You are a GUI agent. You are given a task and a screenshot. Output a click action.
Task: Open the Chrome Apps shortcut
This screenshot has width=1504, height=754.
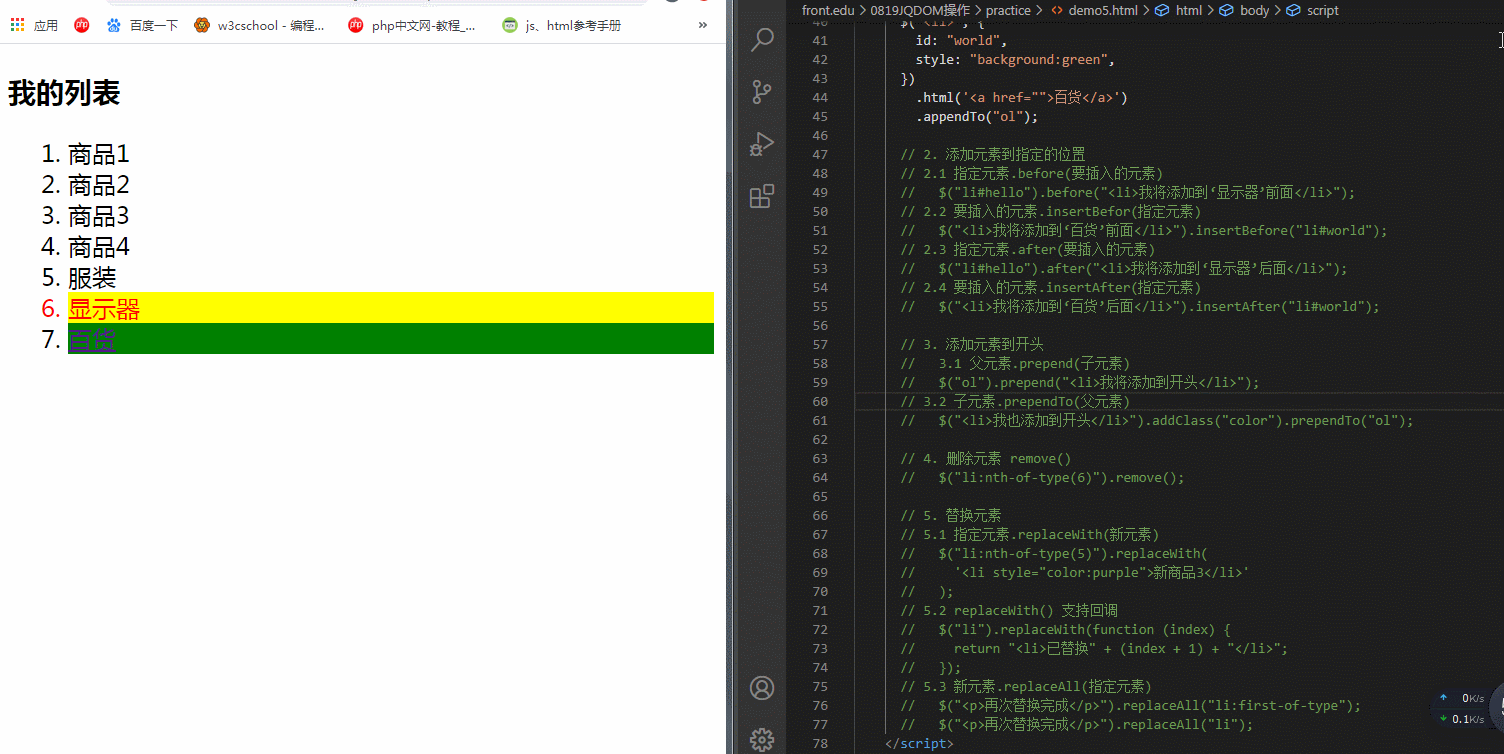35,25
